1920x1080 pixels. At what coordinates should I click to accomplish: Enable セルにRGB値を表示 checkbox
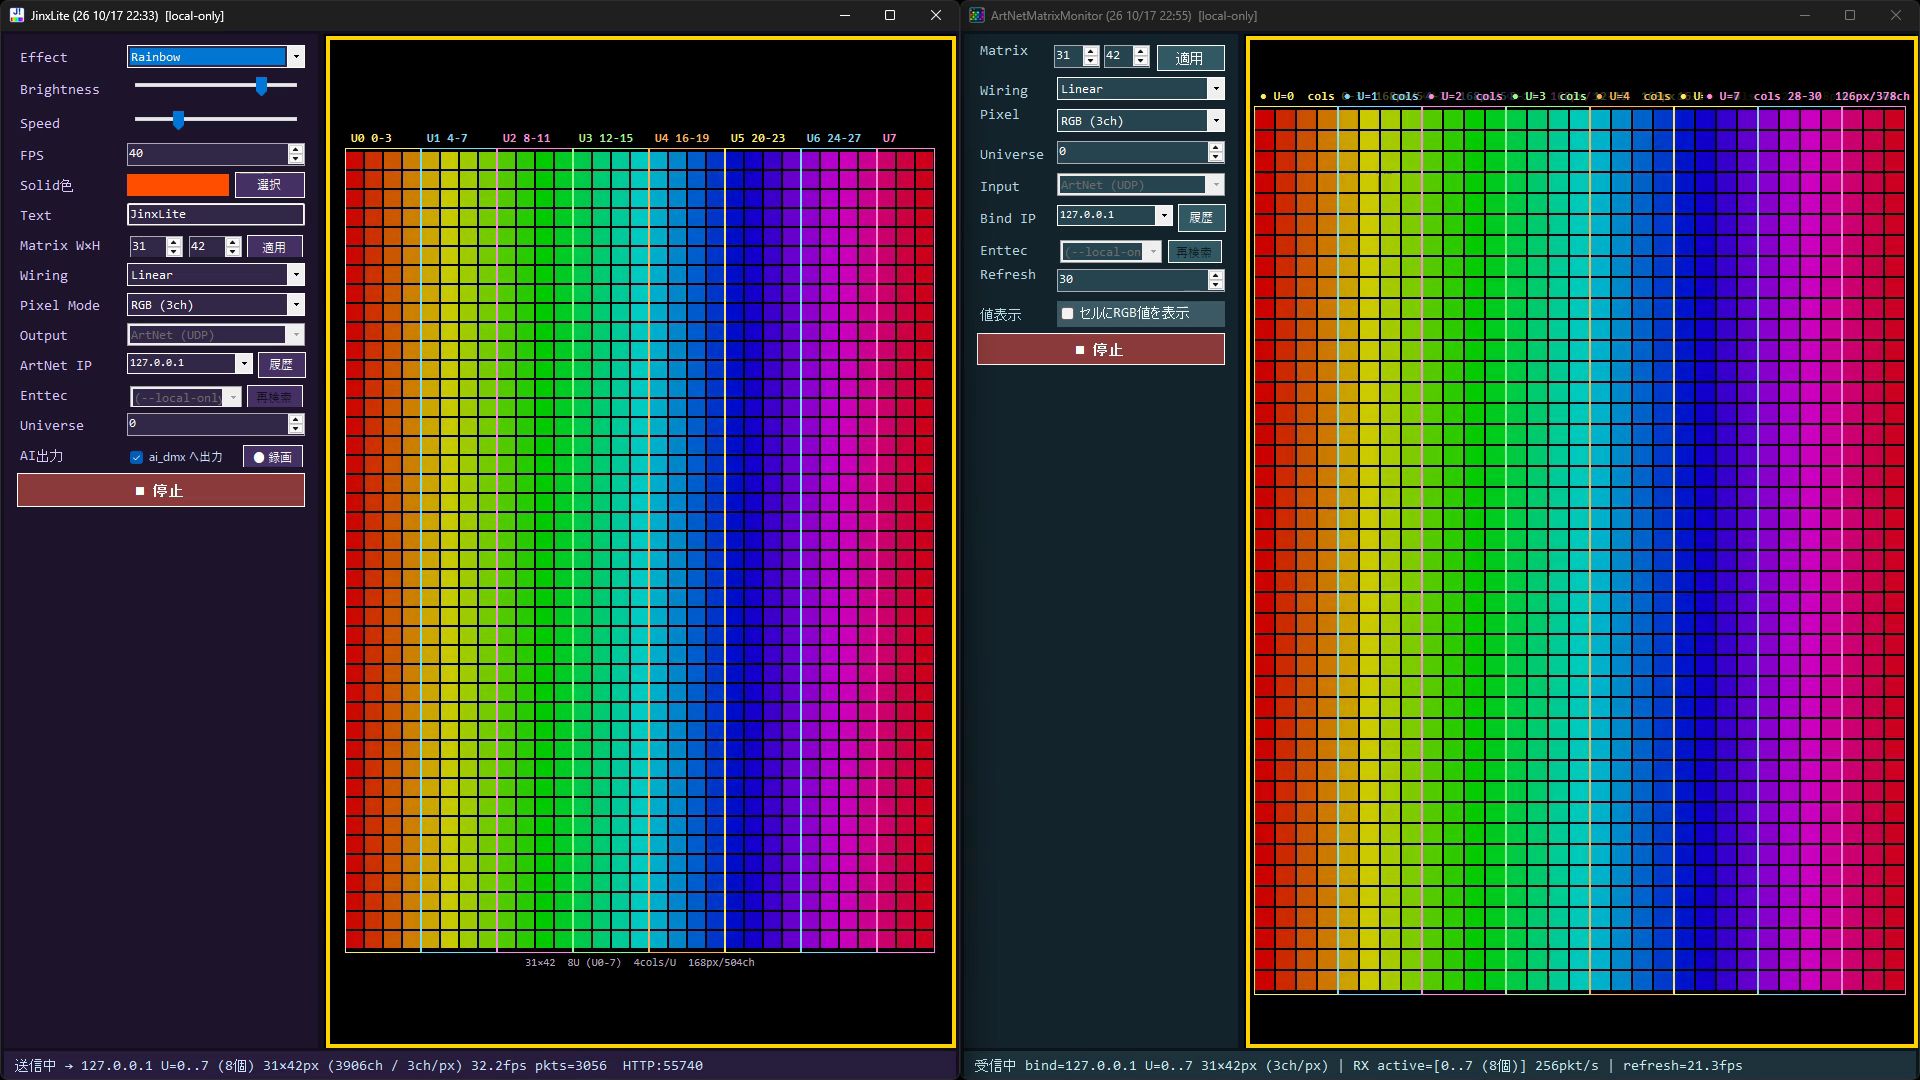pyautogui.click(x=1068, y=313)
